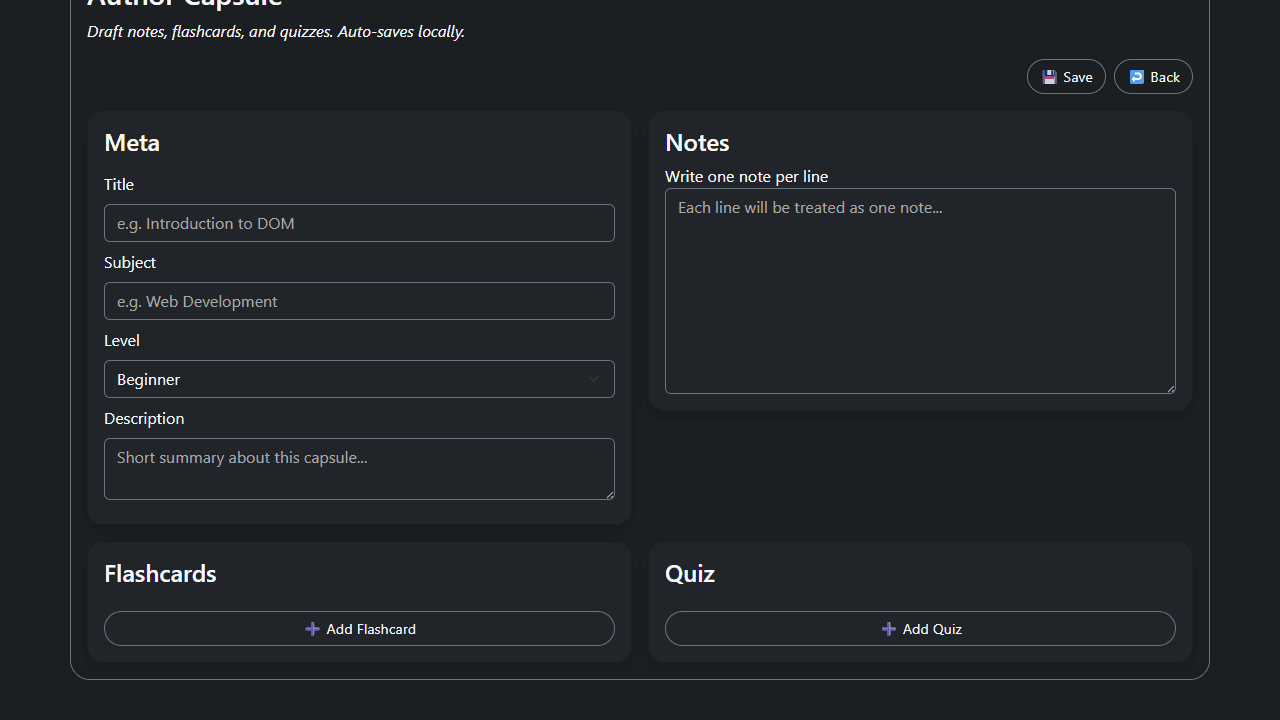Click the Level field label
1280x720 pixels.
122,340
